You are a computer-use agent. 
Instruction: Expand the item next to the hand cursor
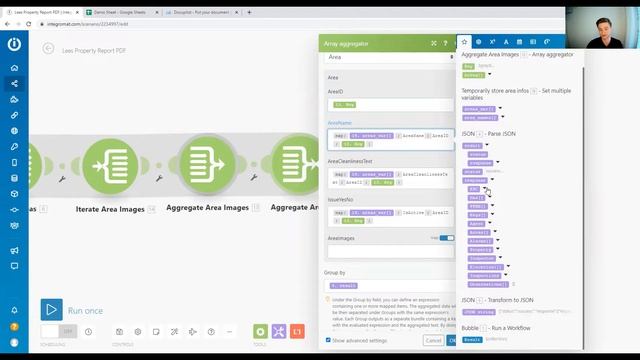484,189
